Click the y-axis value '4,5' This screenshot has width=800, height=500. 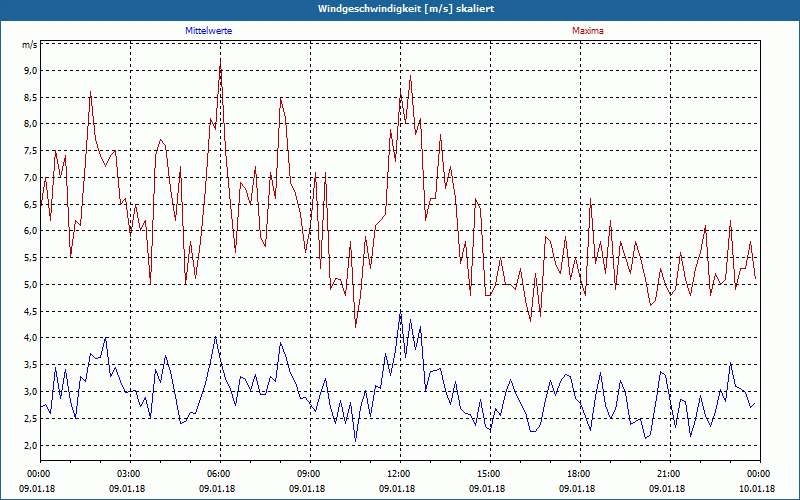pyautogui.click(x=31, y=311)
